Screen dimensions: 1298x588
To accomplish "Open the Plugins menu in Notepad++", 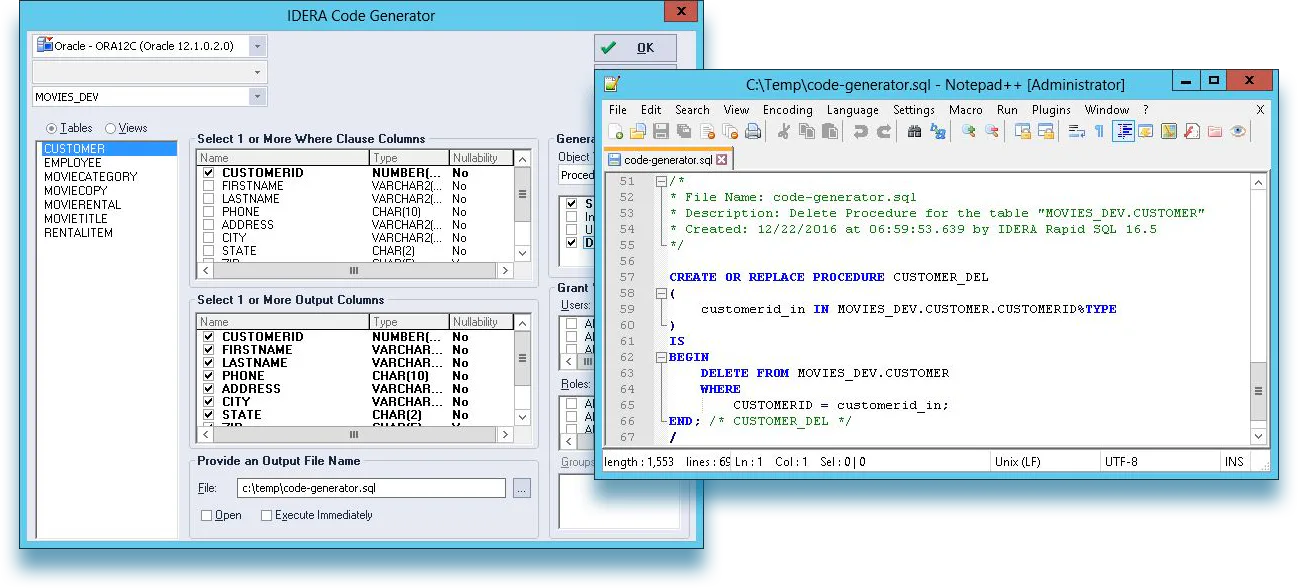I will pos(1051,110).
